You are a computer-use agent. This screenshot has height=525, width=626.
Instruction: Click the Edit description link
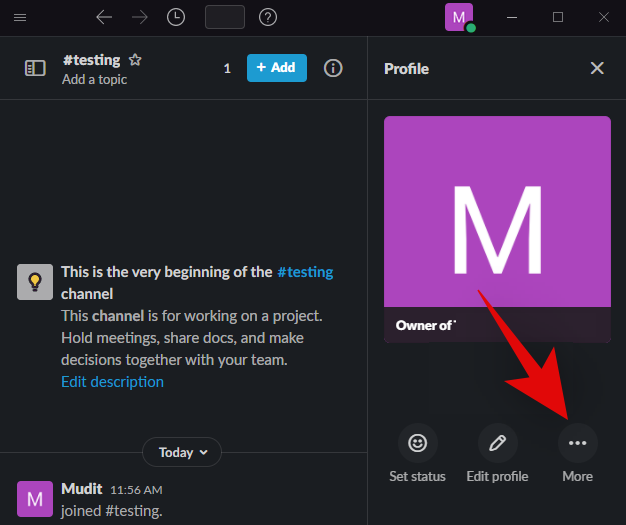click(112, 381)
